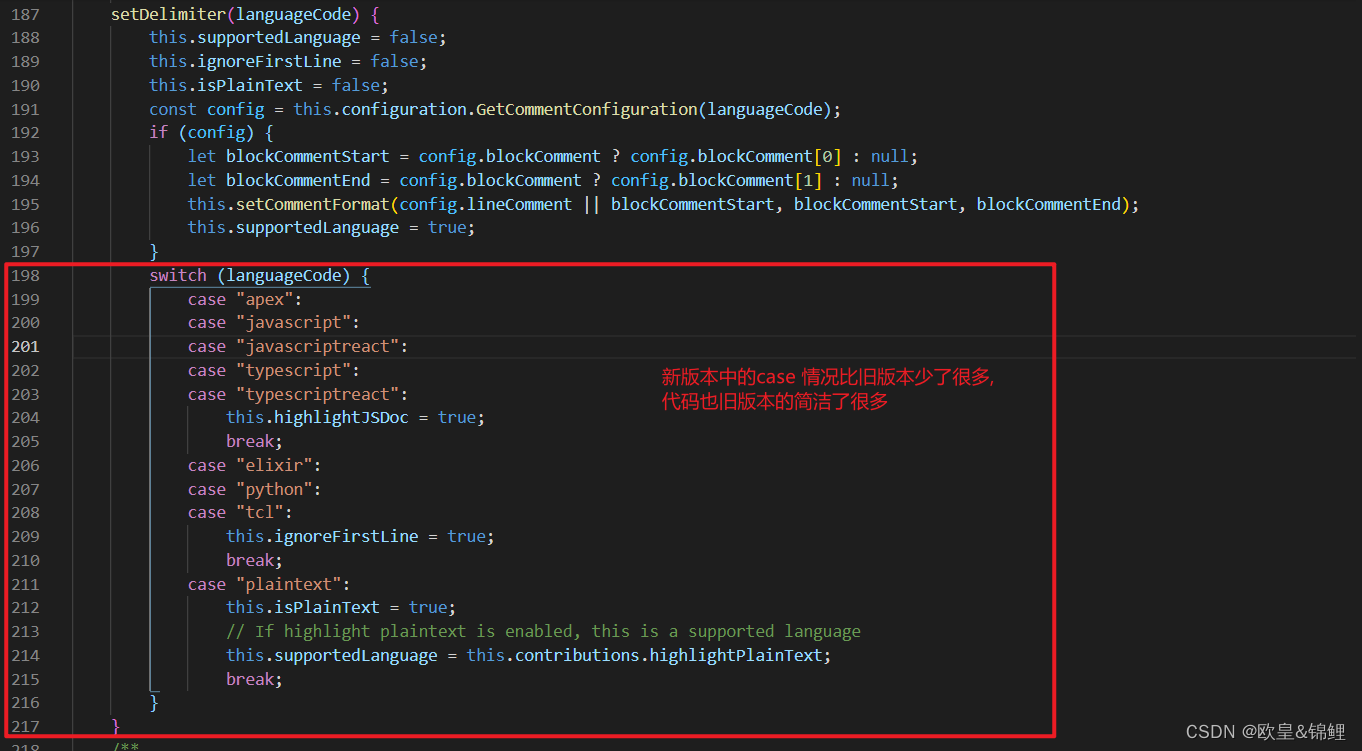Click line number 190 in the gutter
The width and height of the screenshot is (1362, 751).
[x=25, y=86]
